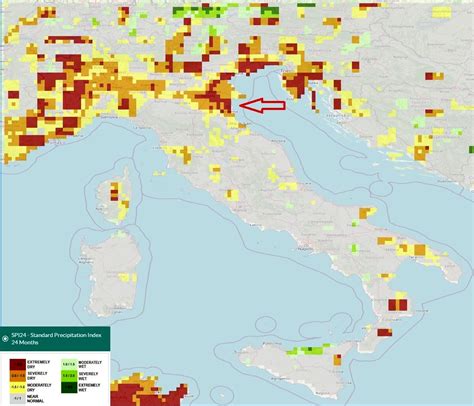
Task: Select the Extremely Dry dark red swatch
Action: pyautogui.click(x=18, y=364)
